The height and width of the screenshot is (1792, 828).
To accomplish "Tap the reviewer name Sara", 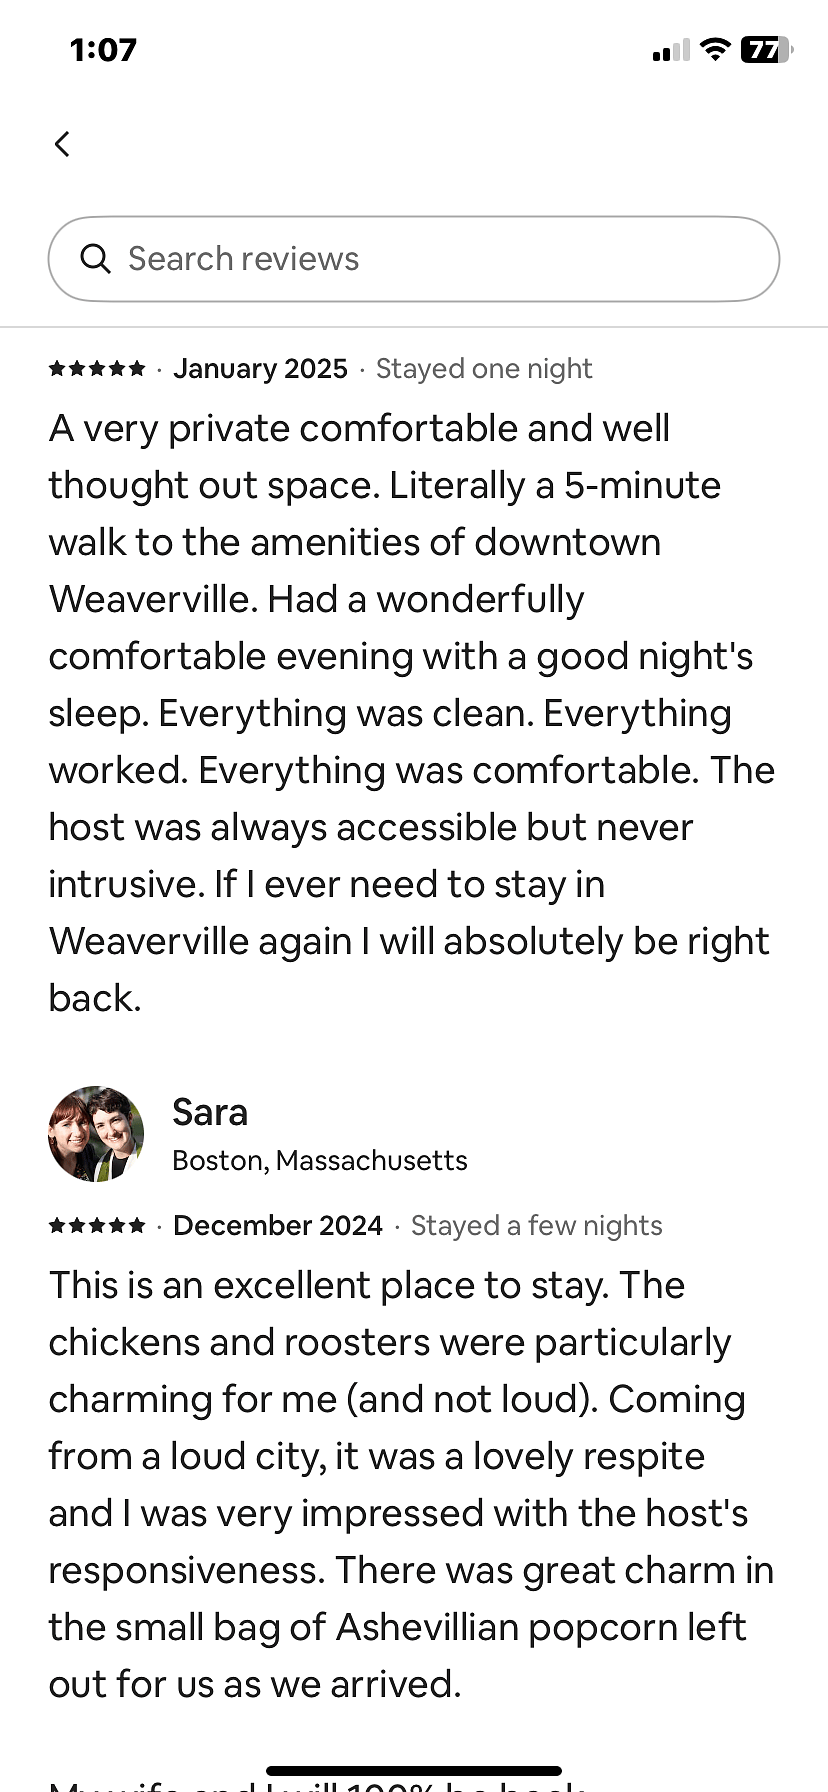I will point(210,1112).
